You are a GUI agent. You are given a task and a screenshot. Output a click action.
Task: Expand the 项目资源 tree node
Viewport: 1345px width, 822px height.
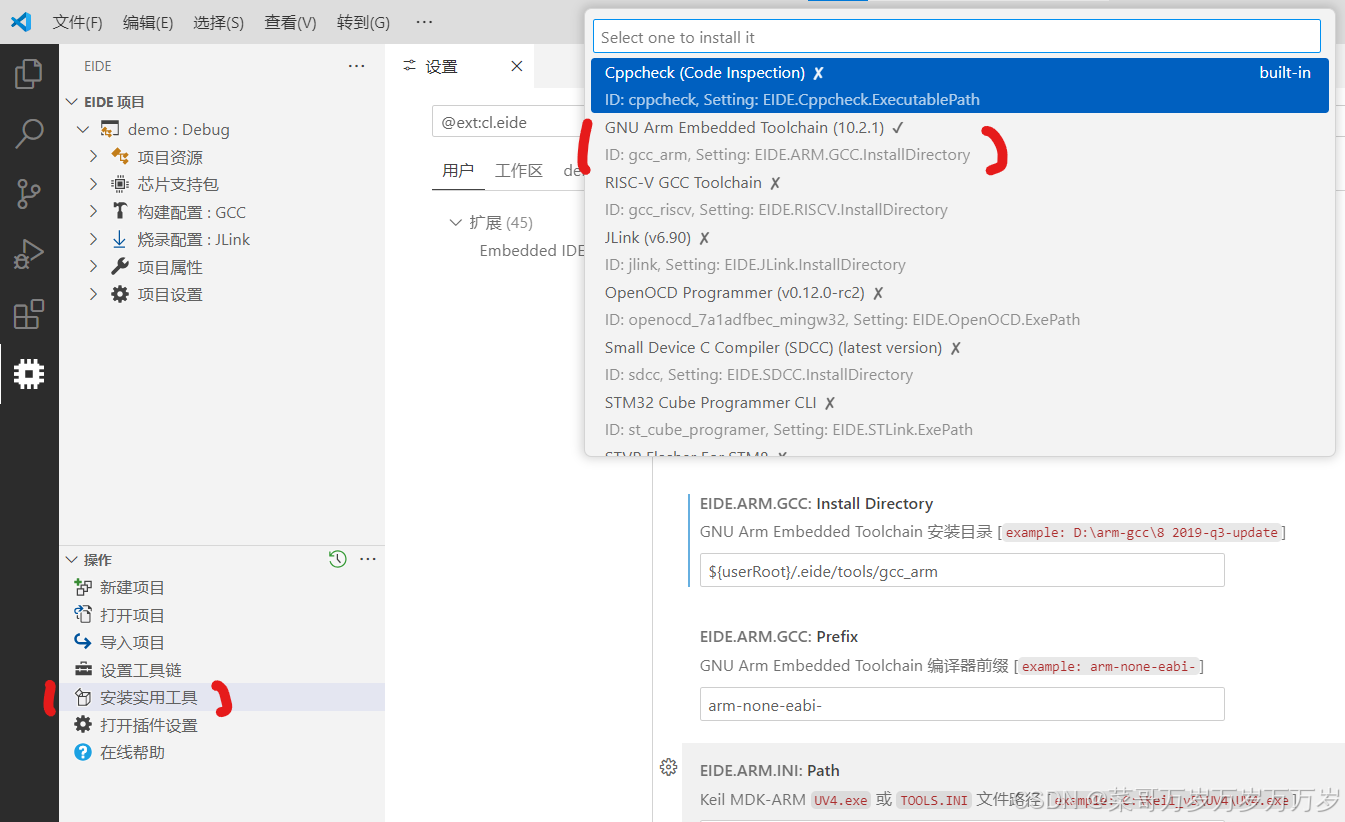point(93,157)
